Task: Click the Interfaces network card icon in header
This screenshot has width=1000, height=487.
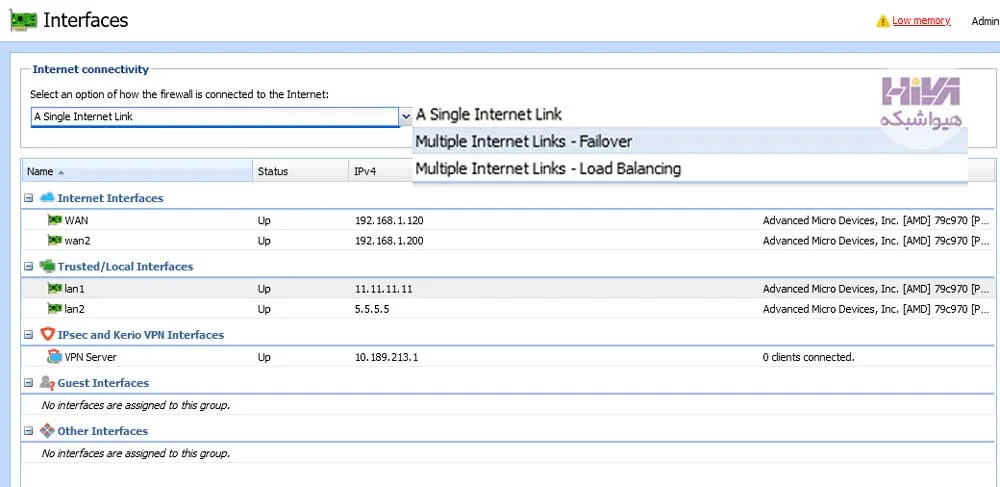Action: tap(23, 20)
